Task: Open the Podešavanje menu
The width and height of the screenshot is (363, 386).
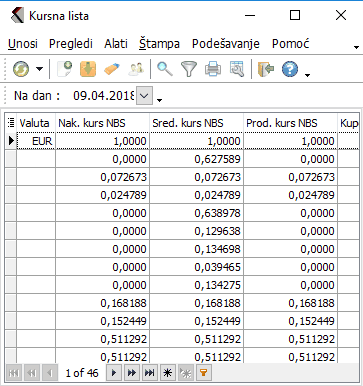Action: coord(226,44)
